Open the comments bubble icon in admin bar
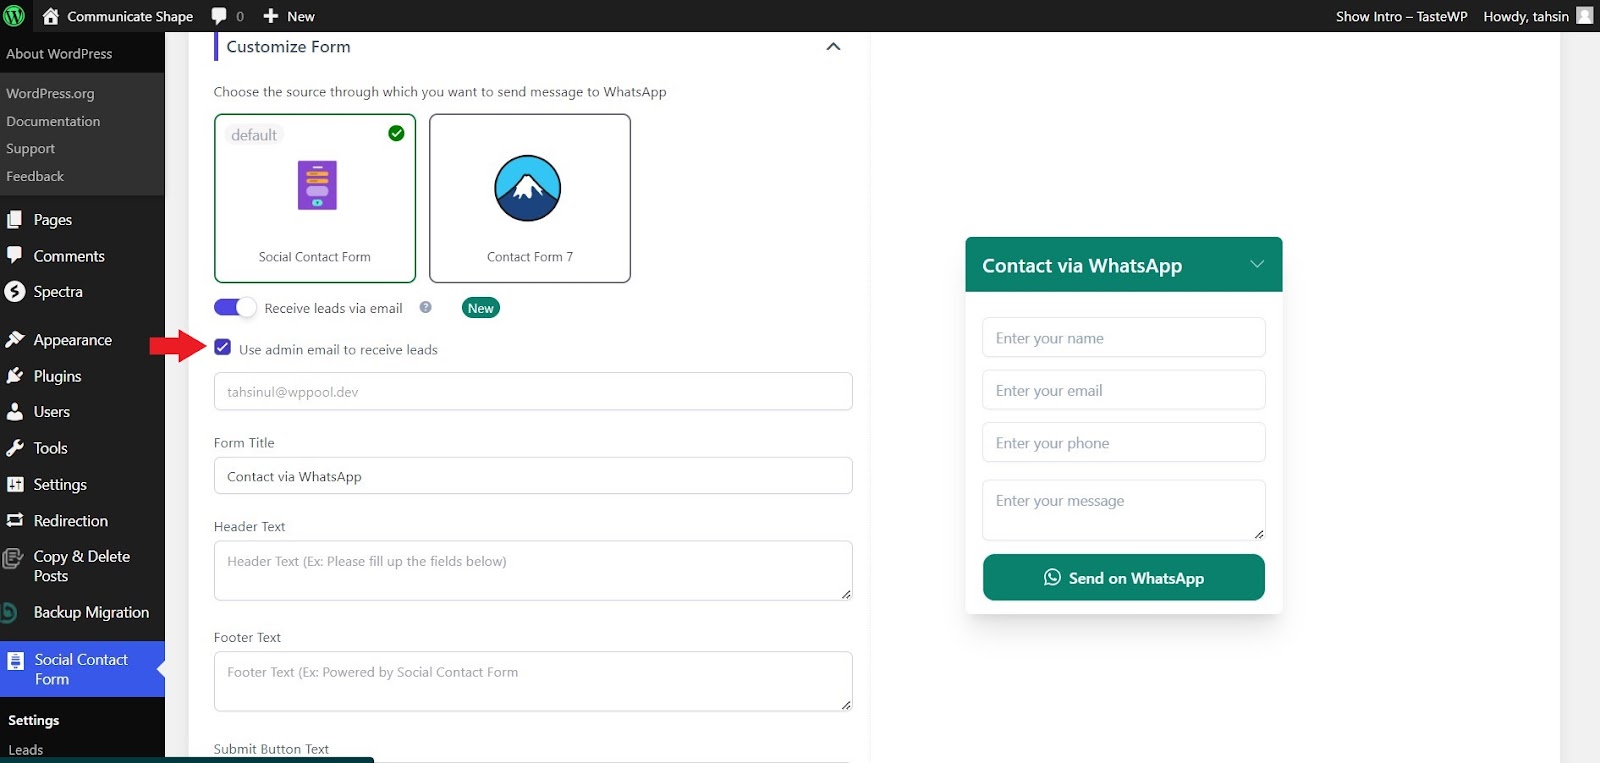This screenshot has height=763, width=1600. click(219, 16)
